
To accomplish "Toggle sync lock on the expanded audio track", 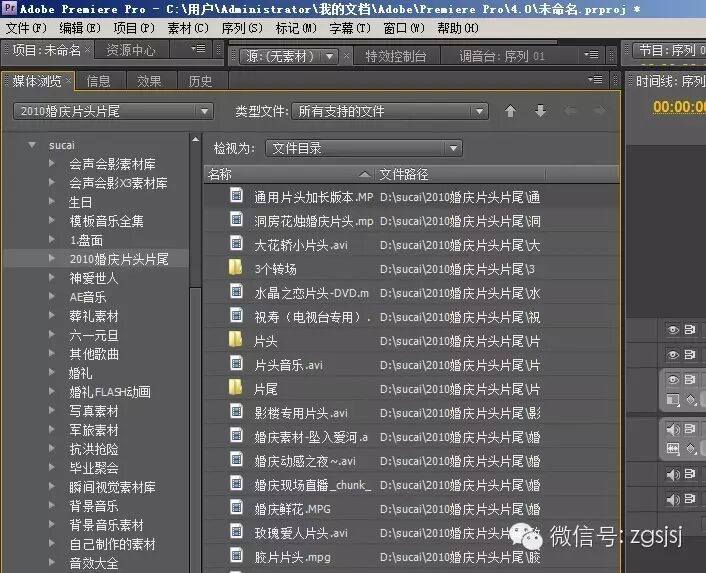I will point(690,429).
